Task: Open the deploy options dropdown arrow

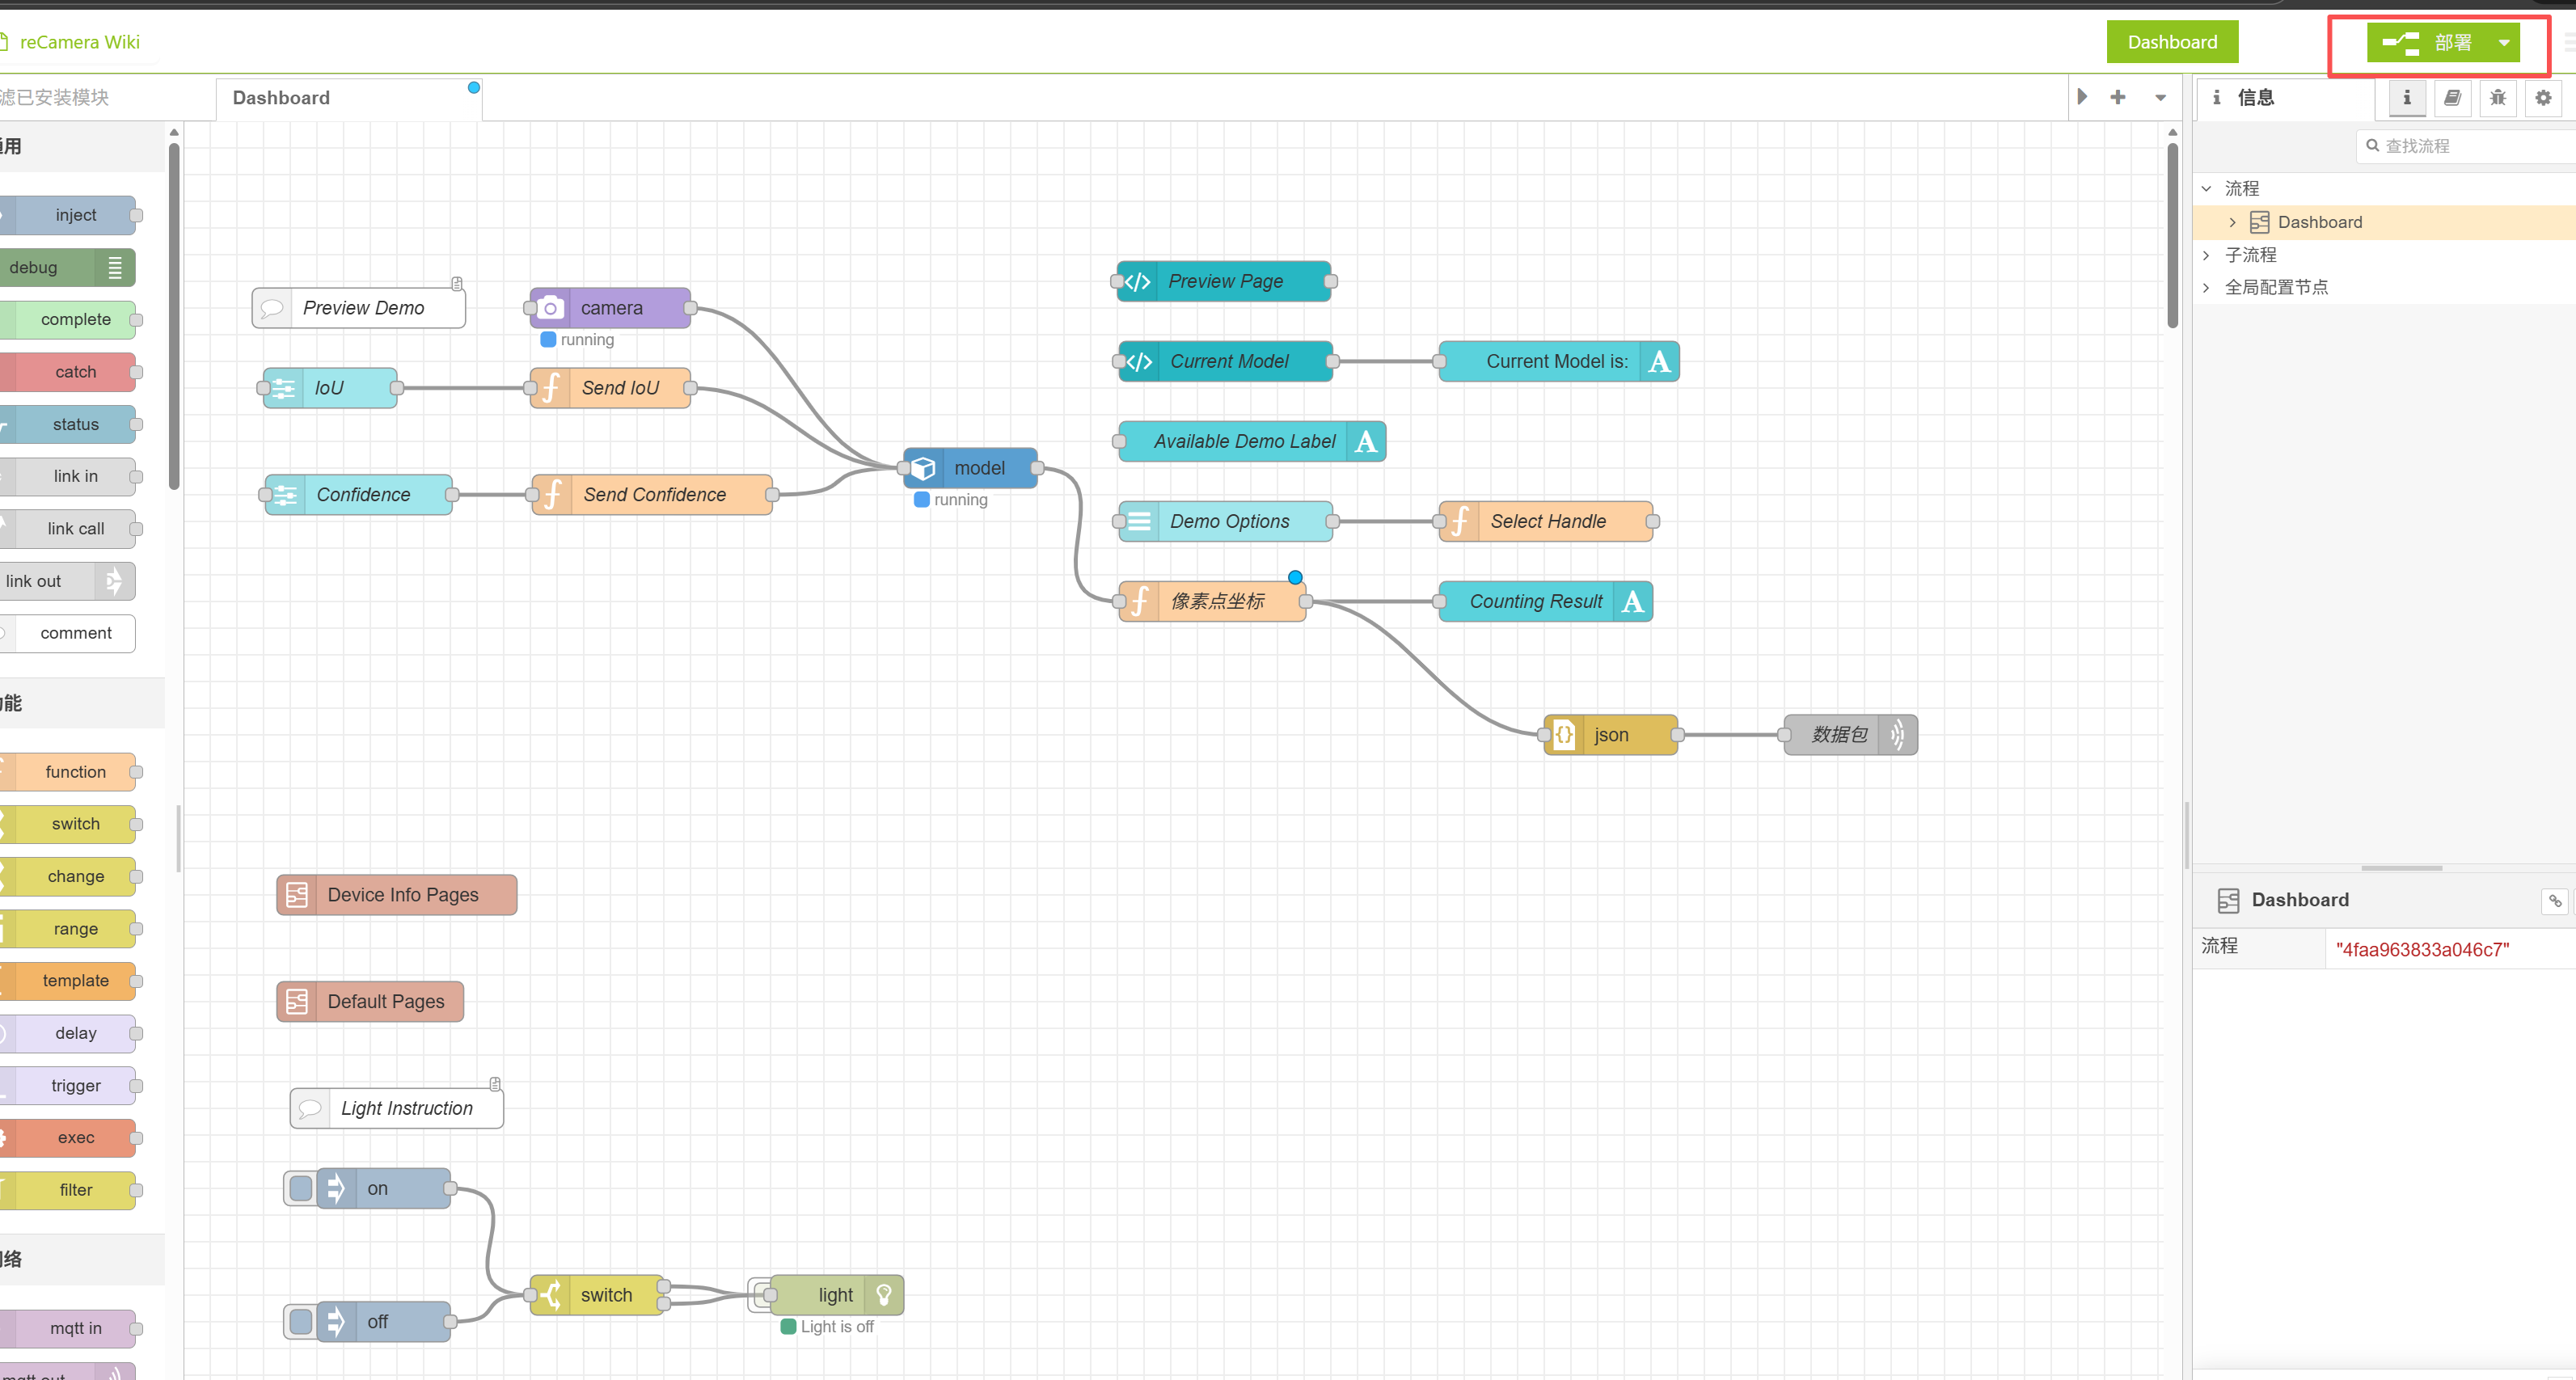Action: pos(2504,42)
